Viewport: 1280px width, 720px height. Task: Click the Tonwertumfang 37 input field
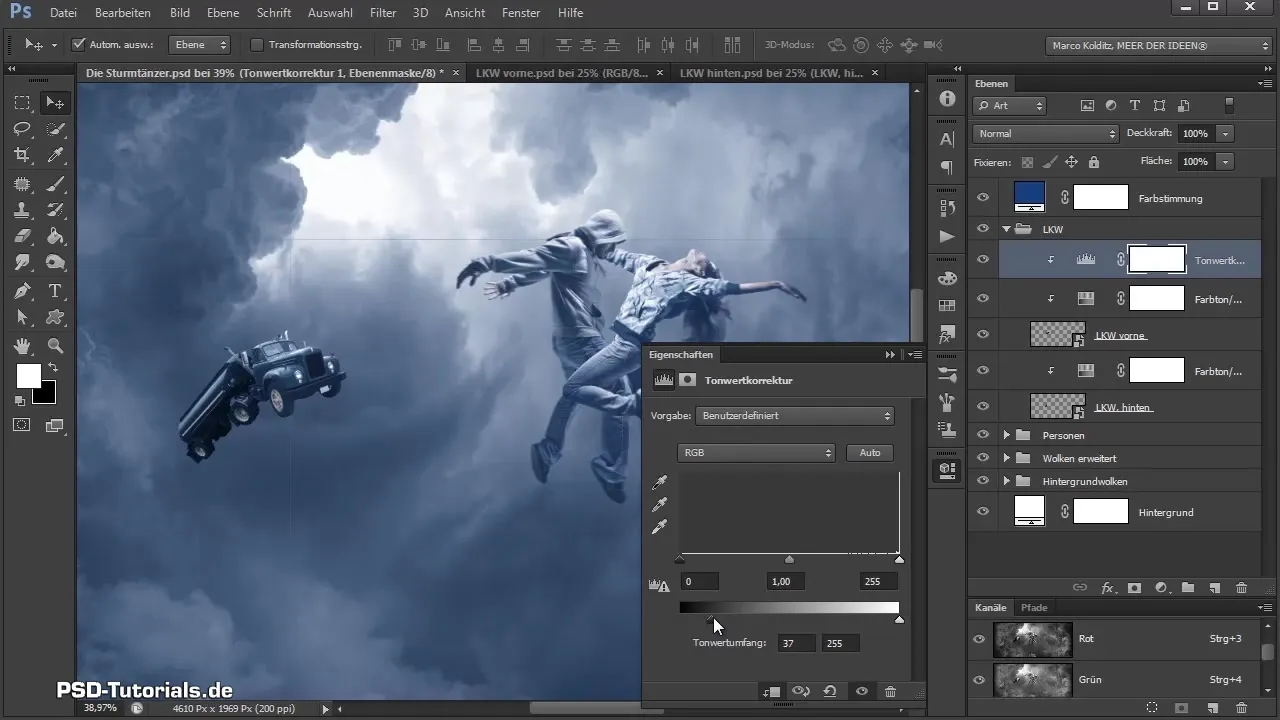click(796, 643)
